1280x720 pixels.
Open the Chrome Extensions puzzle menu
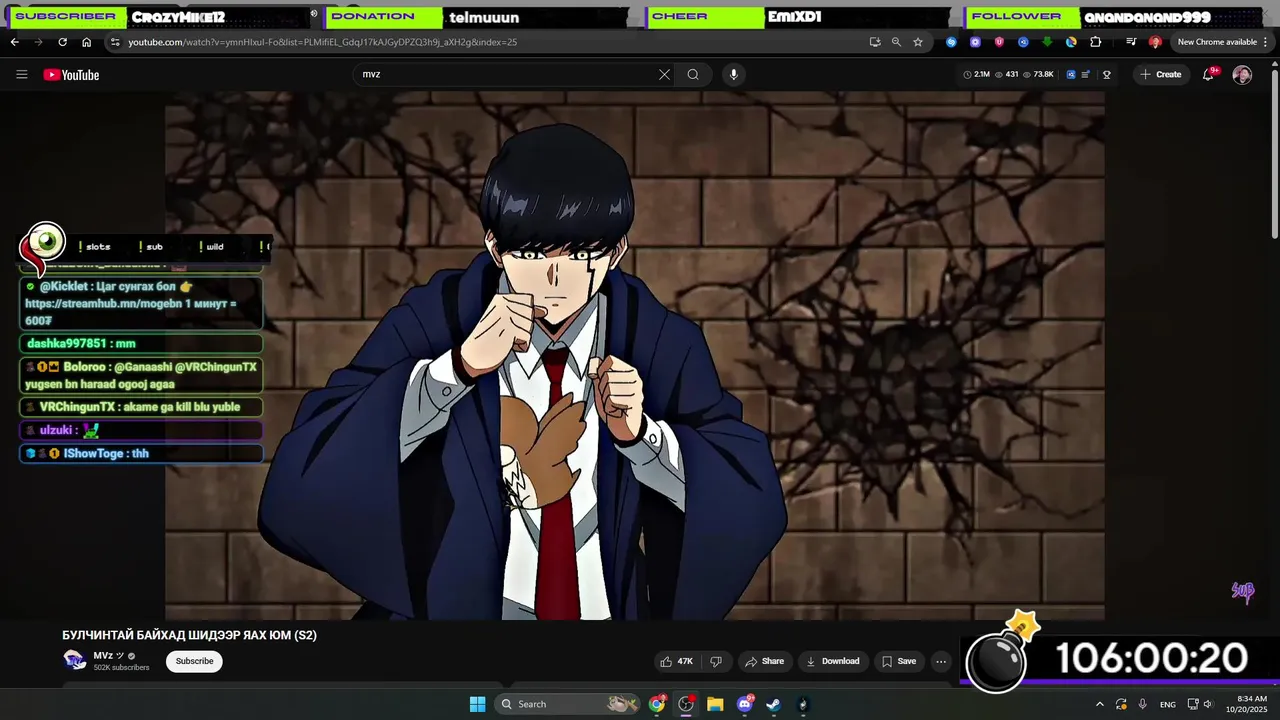tap(1095, 42)
